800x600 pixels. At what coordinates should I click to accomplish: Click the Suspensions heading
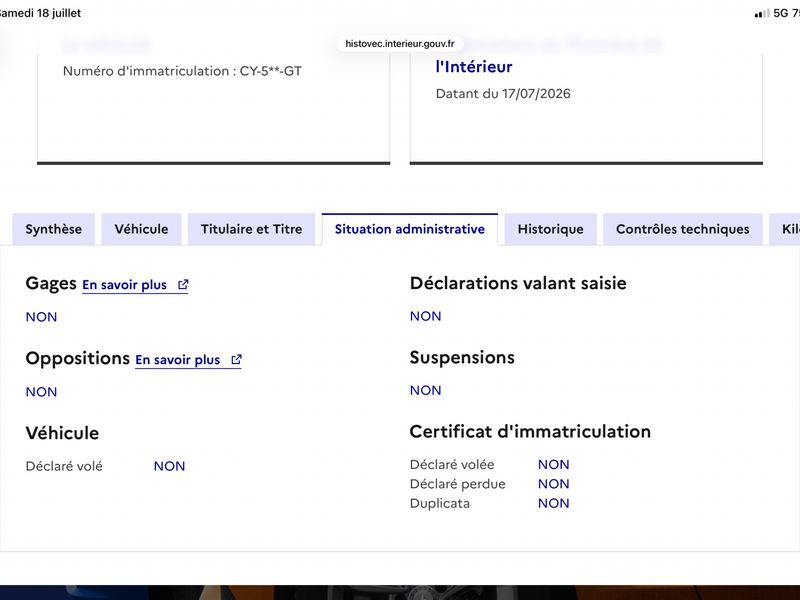462,358
